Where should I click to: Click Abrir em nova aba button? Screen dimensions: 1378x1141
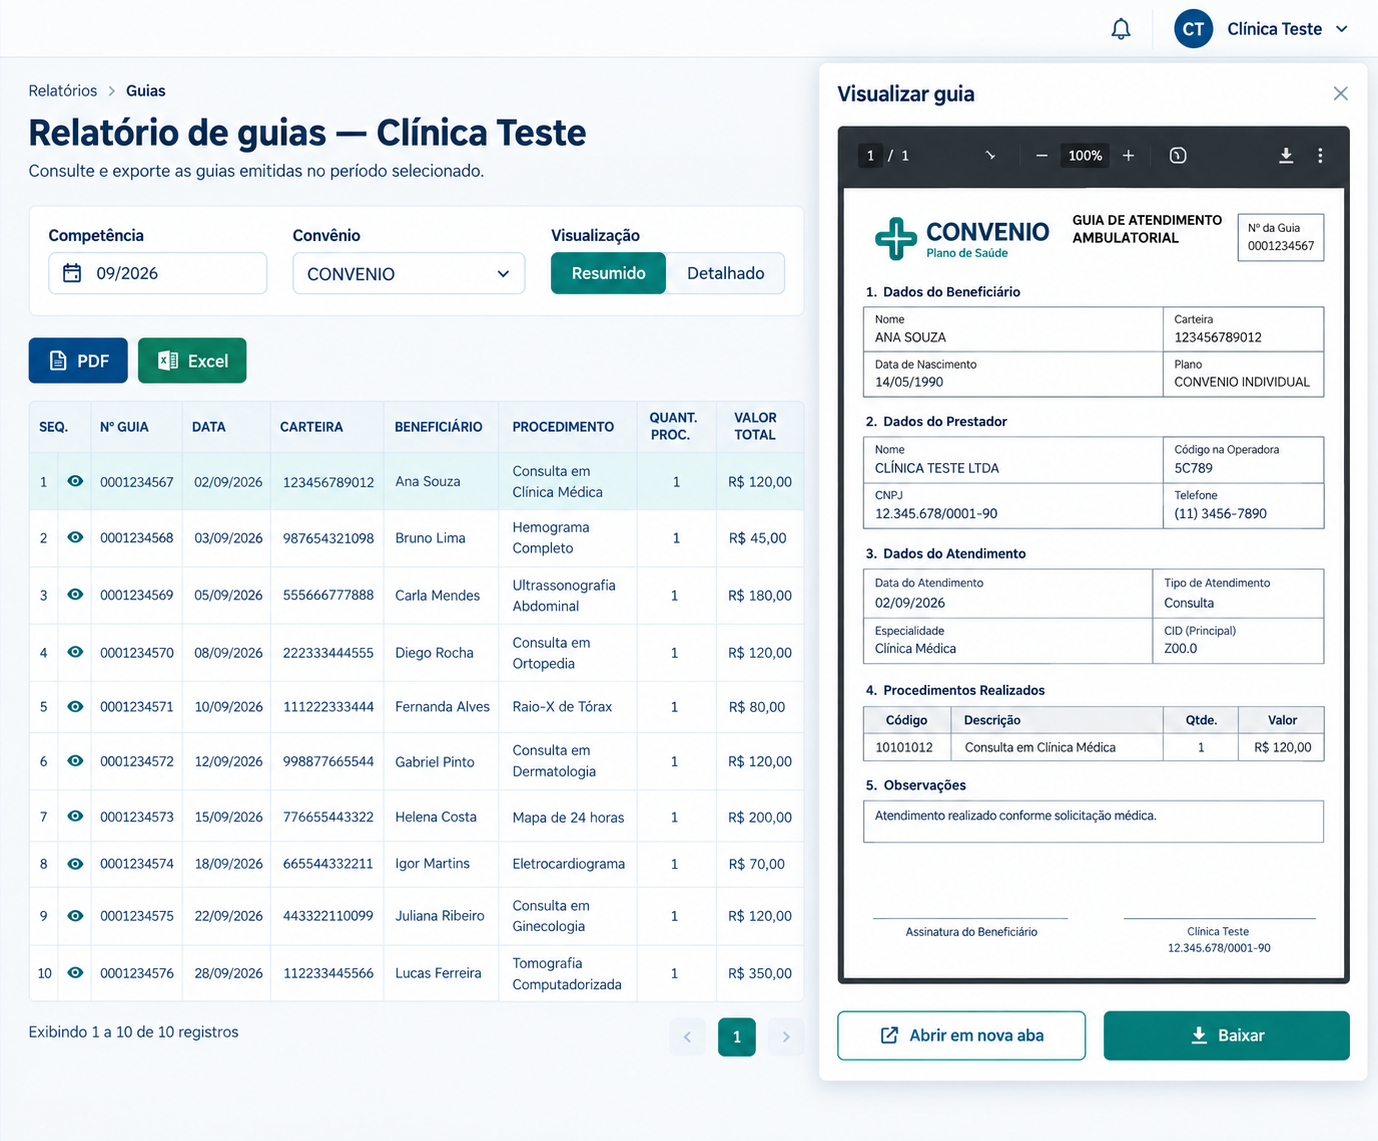[x=961, y=1035]
